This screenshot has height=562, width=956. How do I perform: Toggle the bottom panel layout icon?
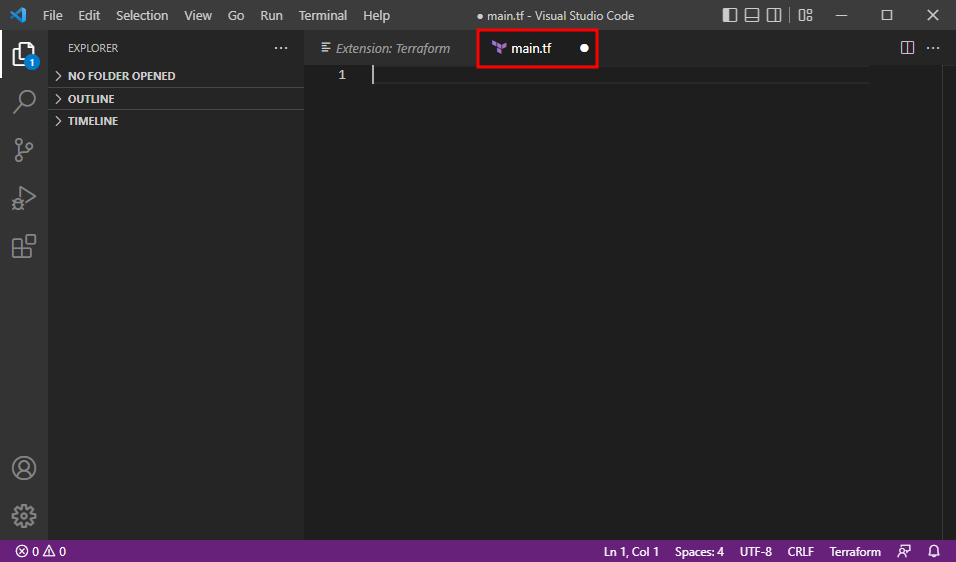pos(752,15)
